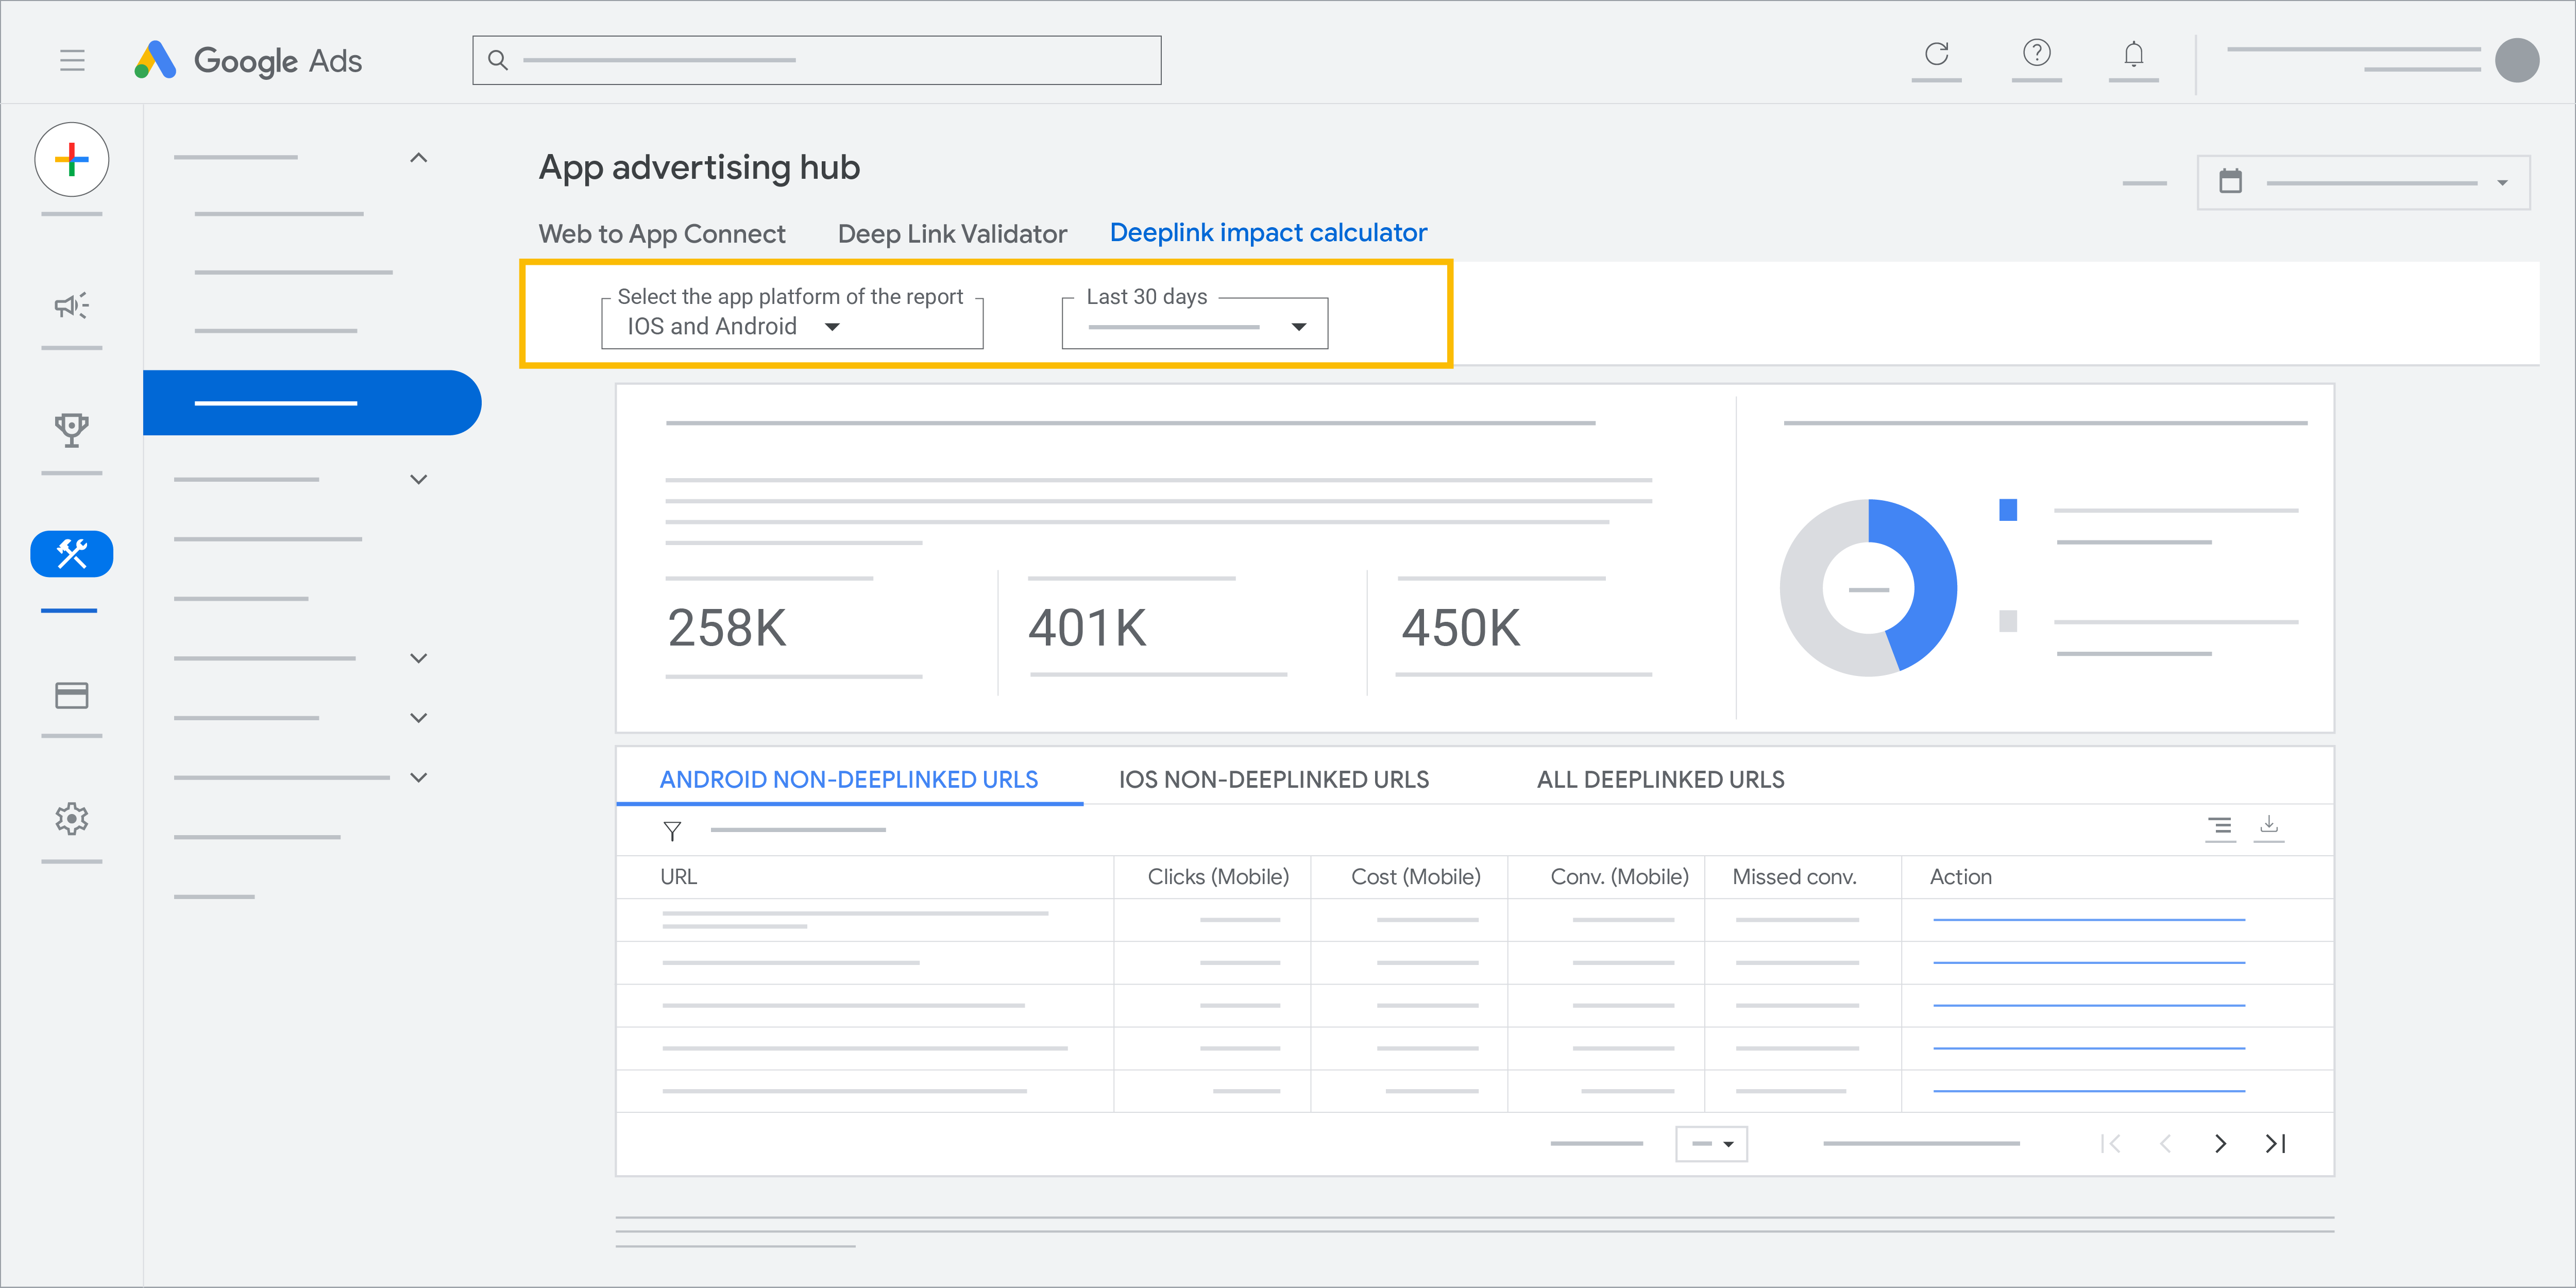Open the account avatar
The height and width of the screenshot is (1288, 2576).
coord(2516,60)
